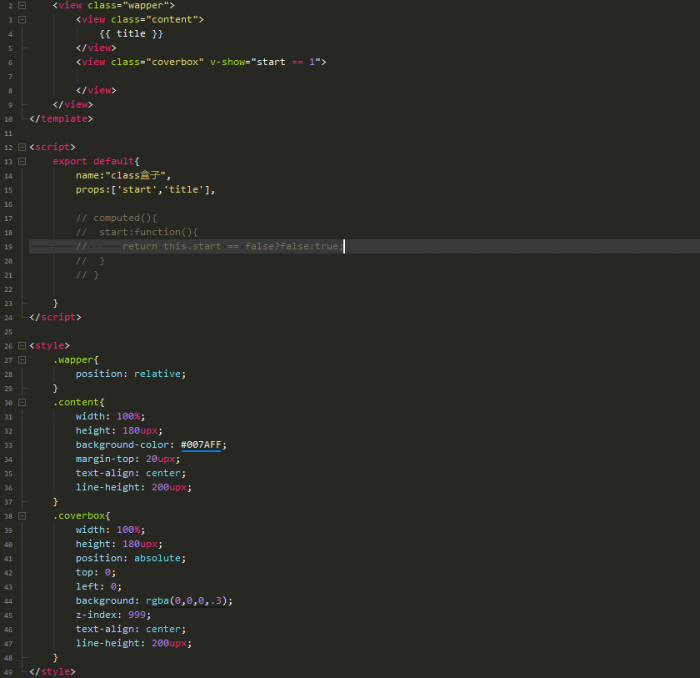Collapse the fold marker at line 2 wapper view

22,5
